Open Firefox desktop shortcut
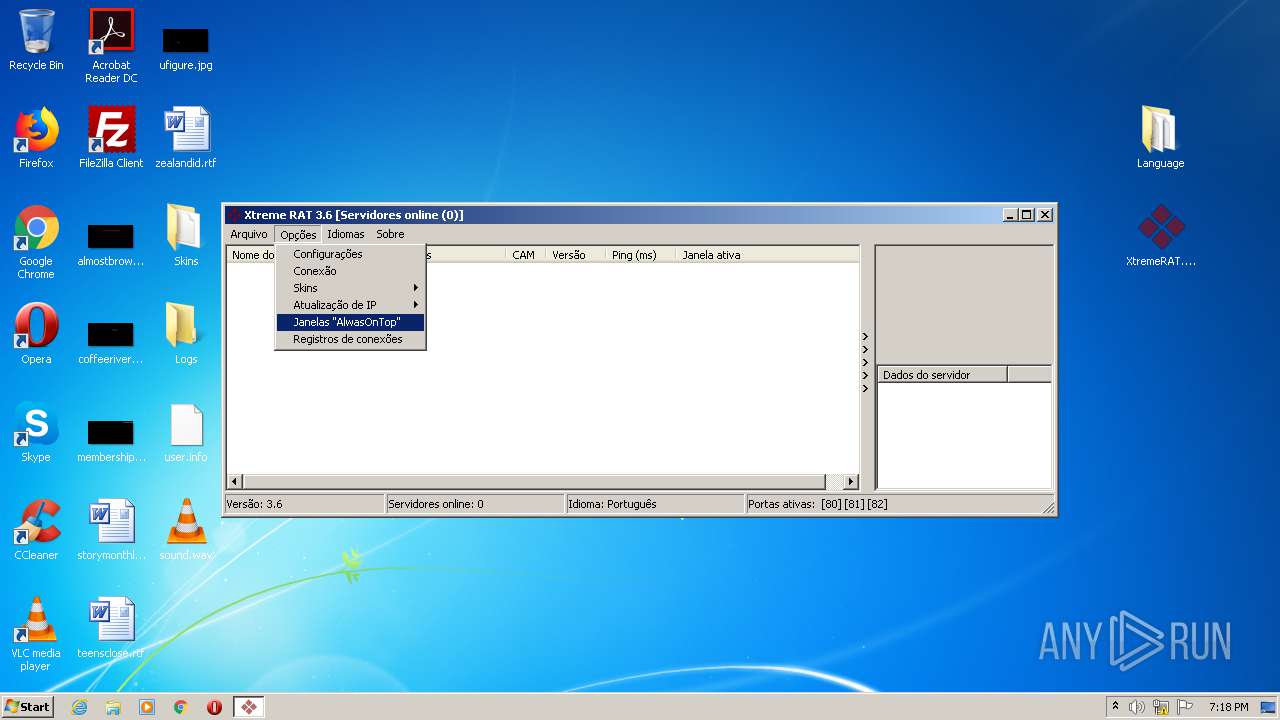1280x720 pixels. [36, 138]
